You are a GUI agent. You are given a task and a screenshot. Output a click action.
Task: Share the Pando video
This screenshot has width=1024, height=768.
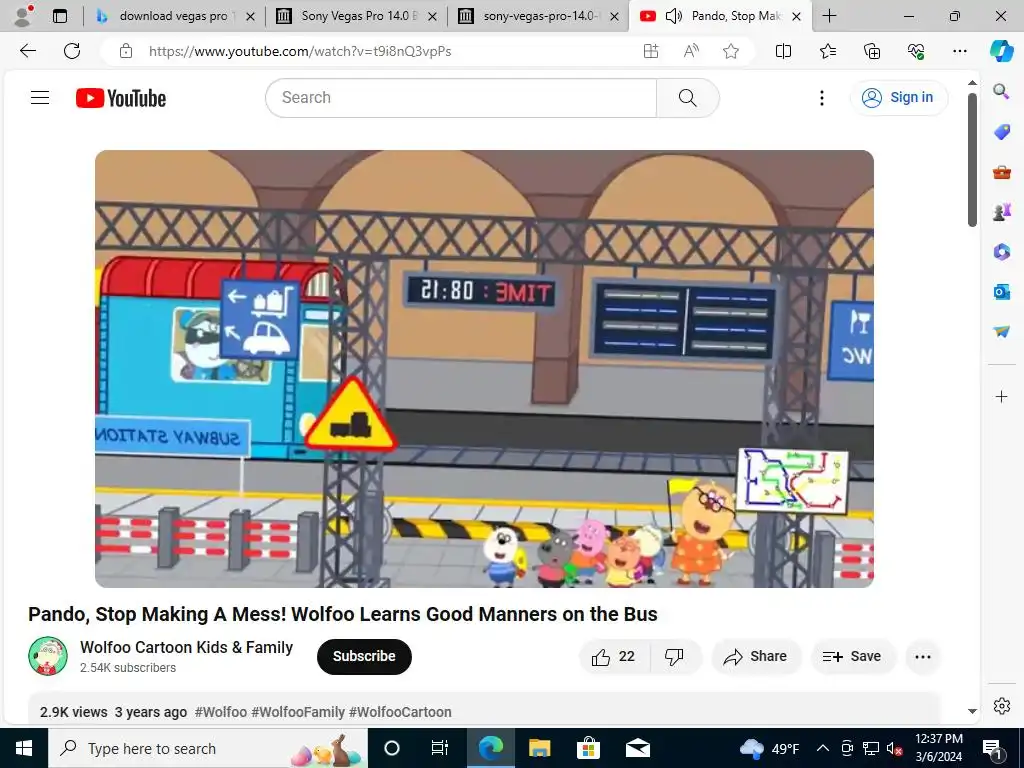point(756,657)
